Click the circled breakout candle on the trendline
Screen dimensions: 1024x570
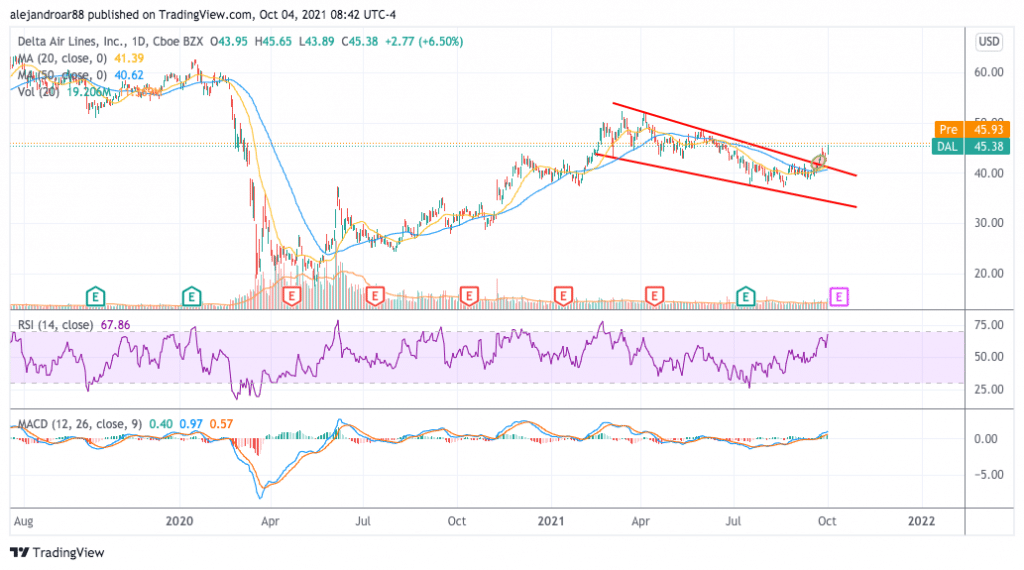819,161
